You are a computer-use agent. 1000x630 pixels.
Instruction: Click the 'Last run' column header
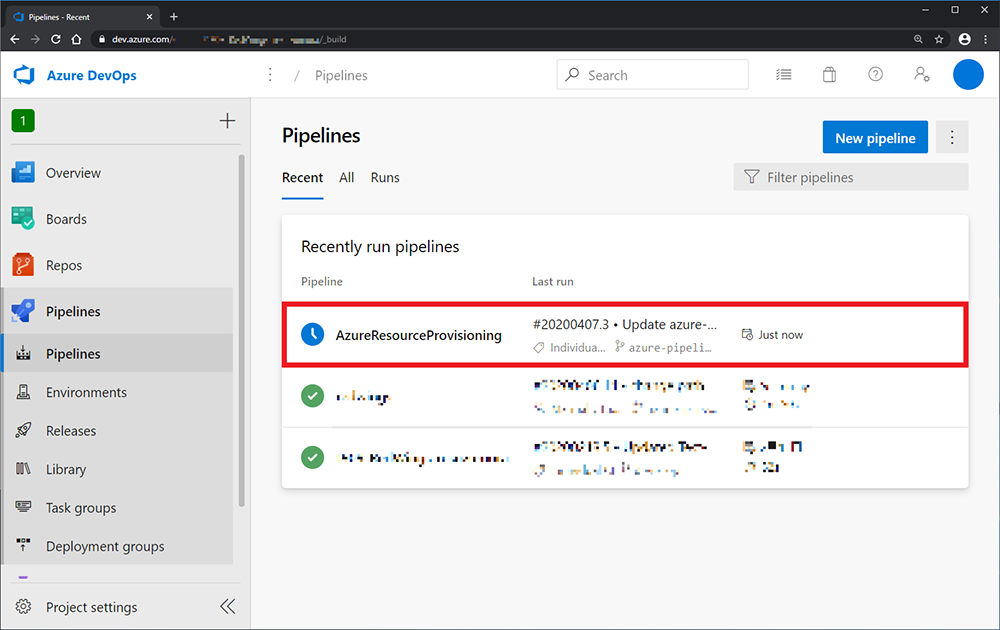pos(552,281)
